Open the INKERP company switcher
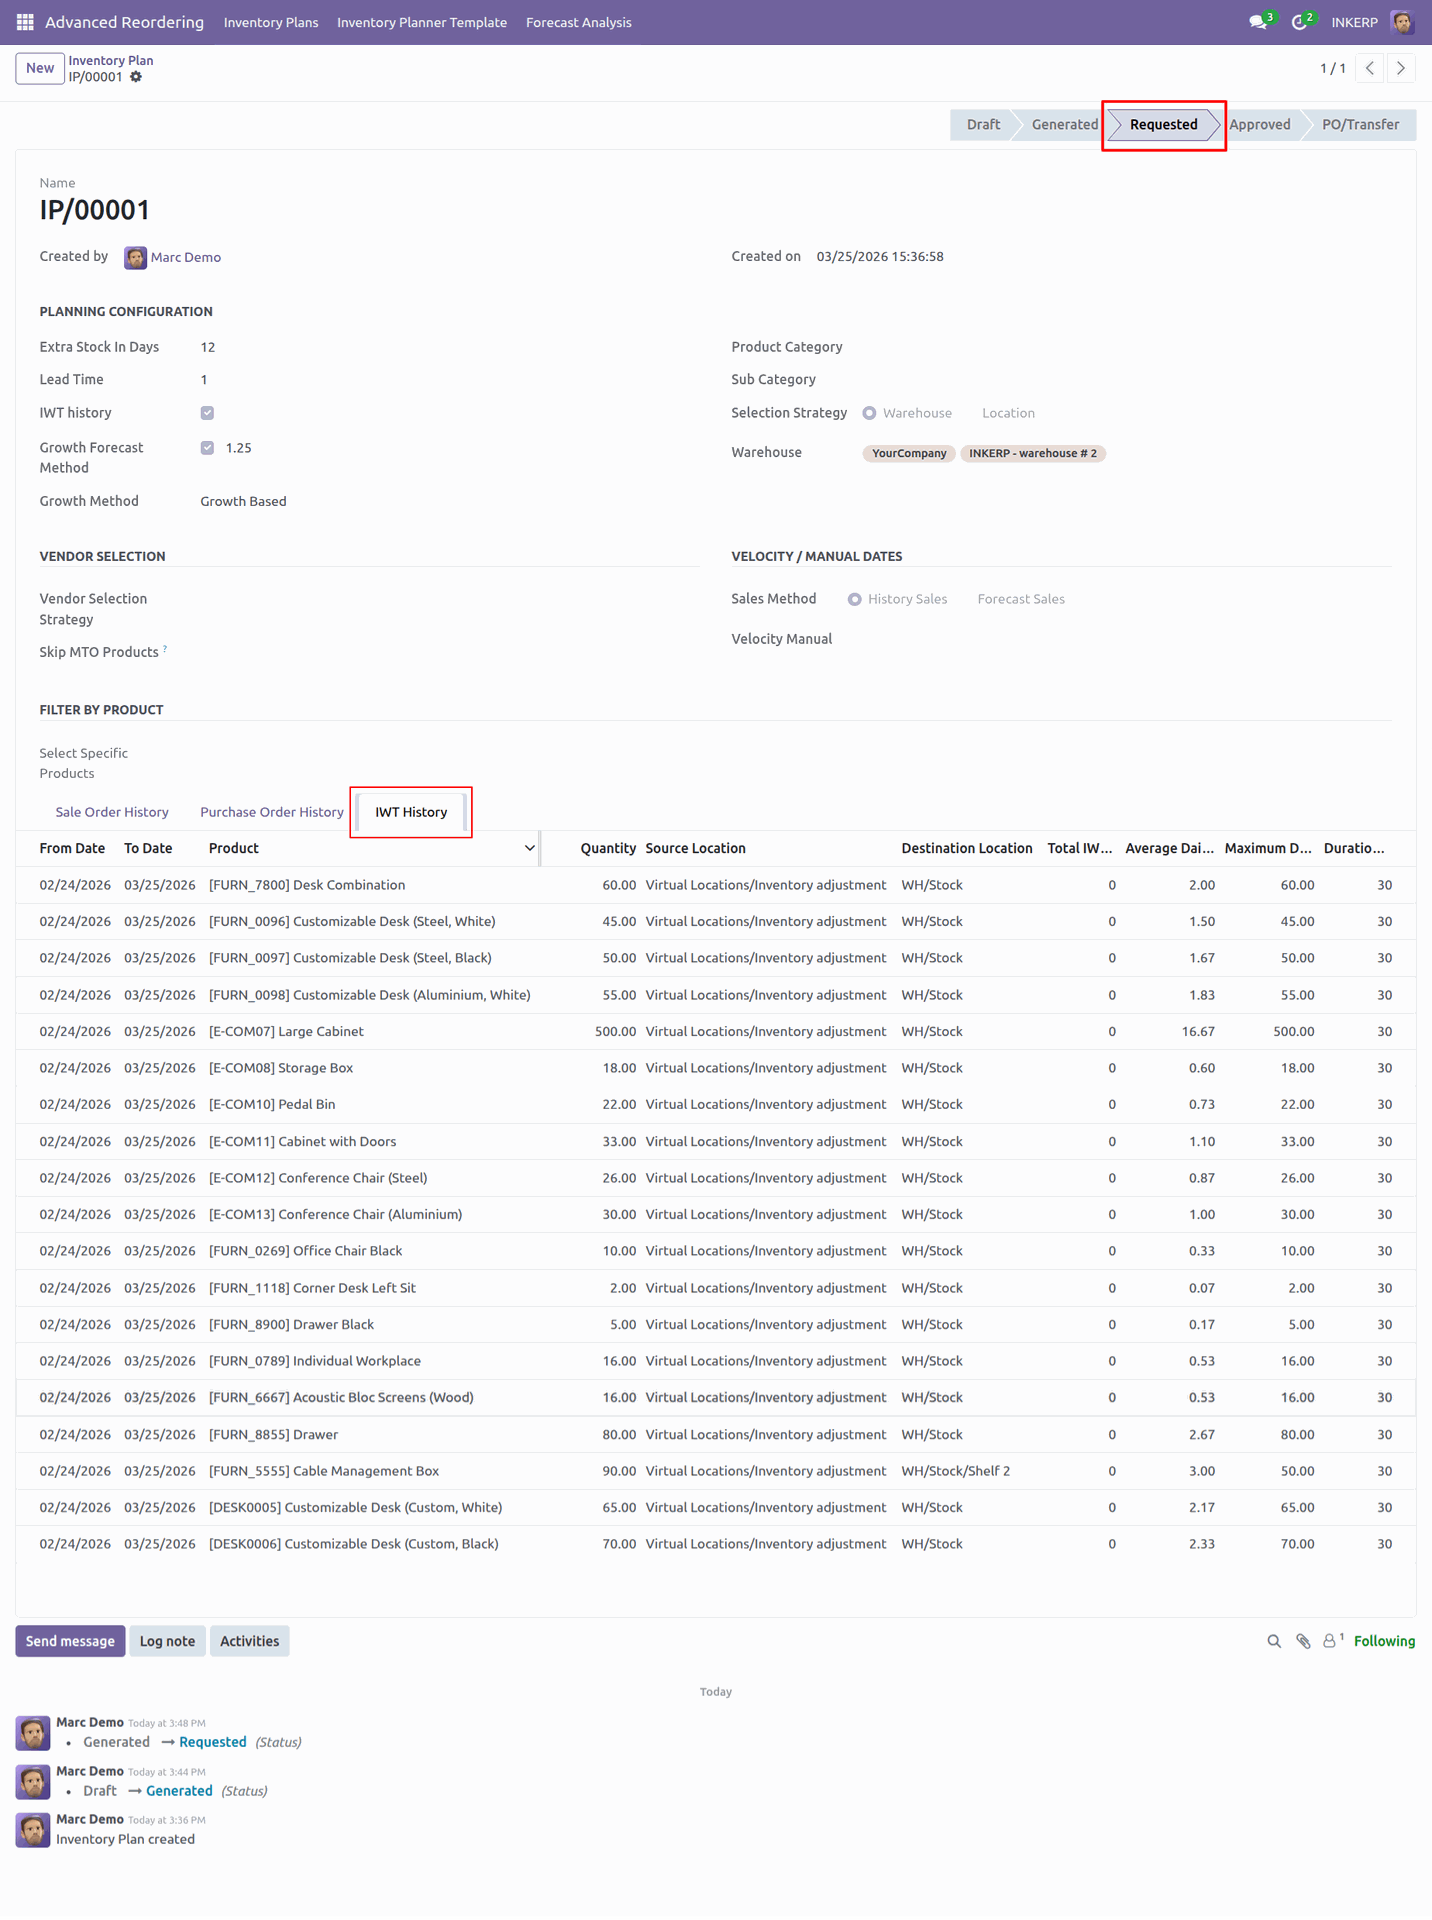The height and width of the screenshot is (1920, 1432). point(1354,22)
